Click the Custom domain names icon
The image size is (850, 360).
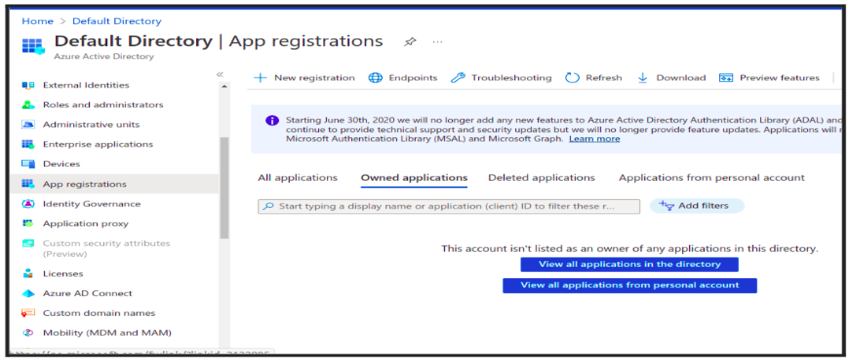tap(28, 313)
